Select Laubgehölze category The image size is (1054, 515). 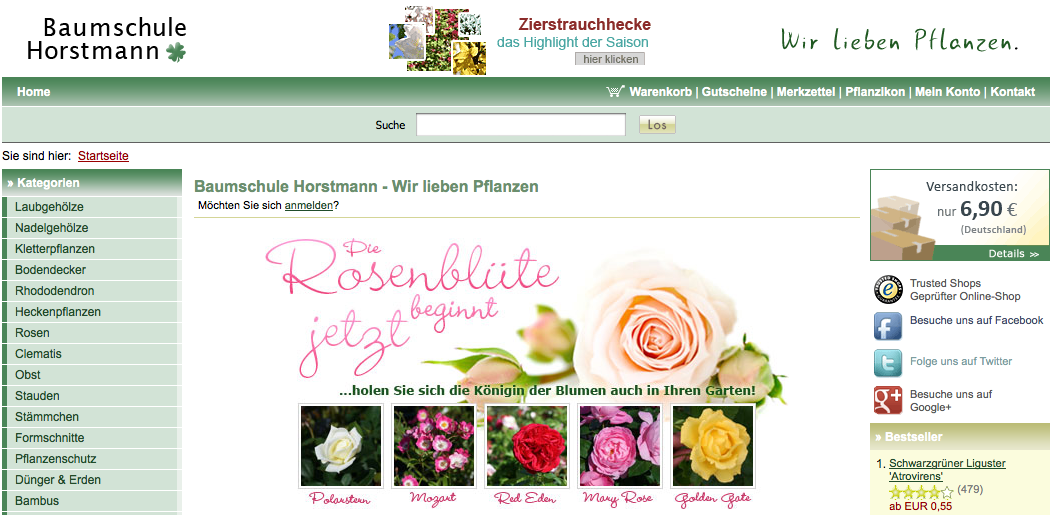91,207
